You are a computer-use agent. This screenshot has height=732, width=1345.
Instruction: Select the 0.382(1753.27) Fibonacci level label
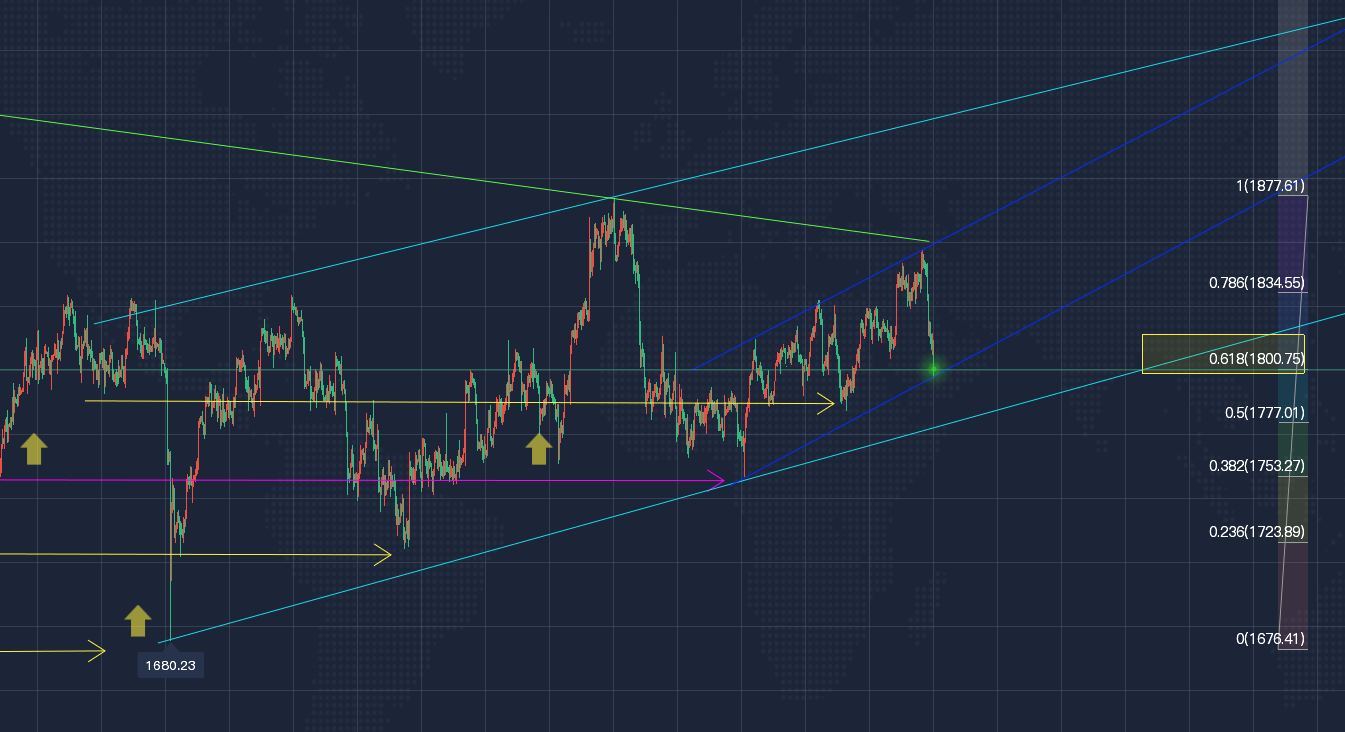click(x=1257, y=466)
